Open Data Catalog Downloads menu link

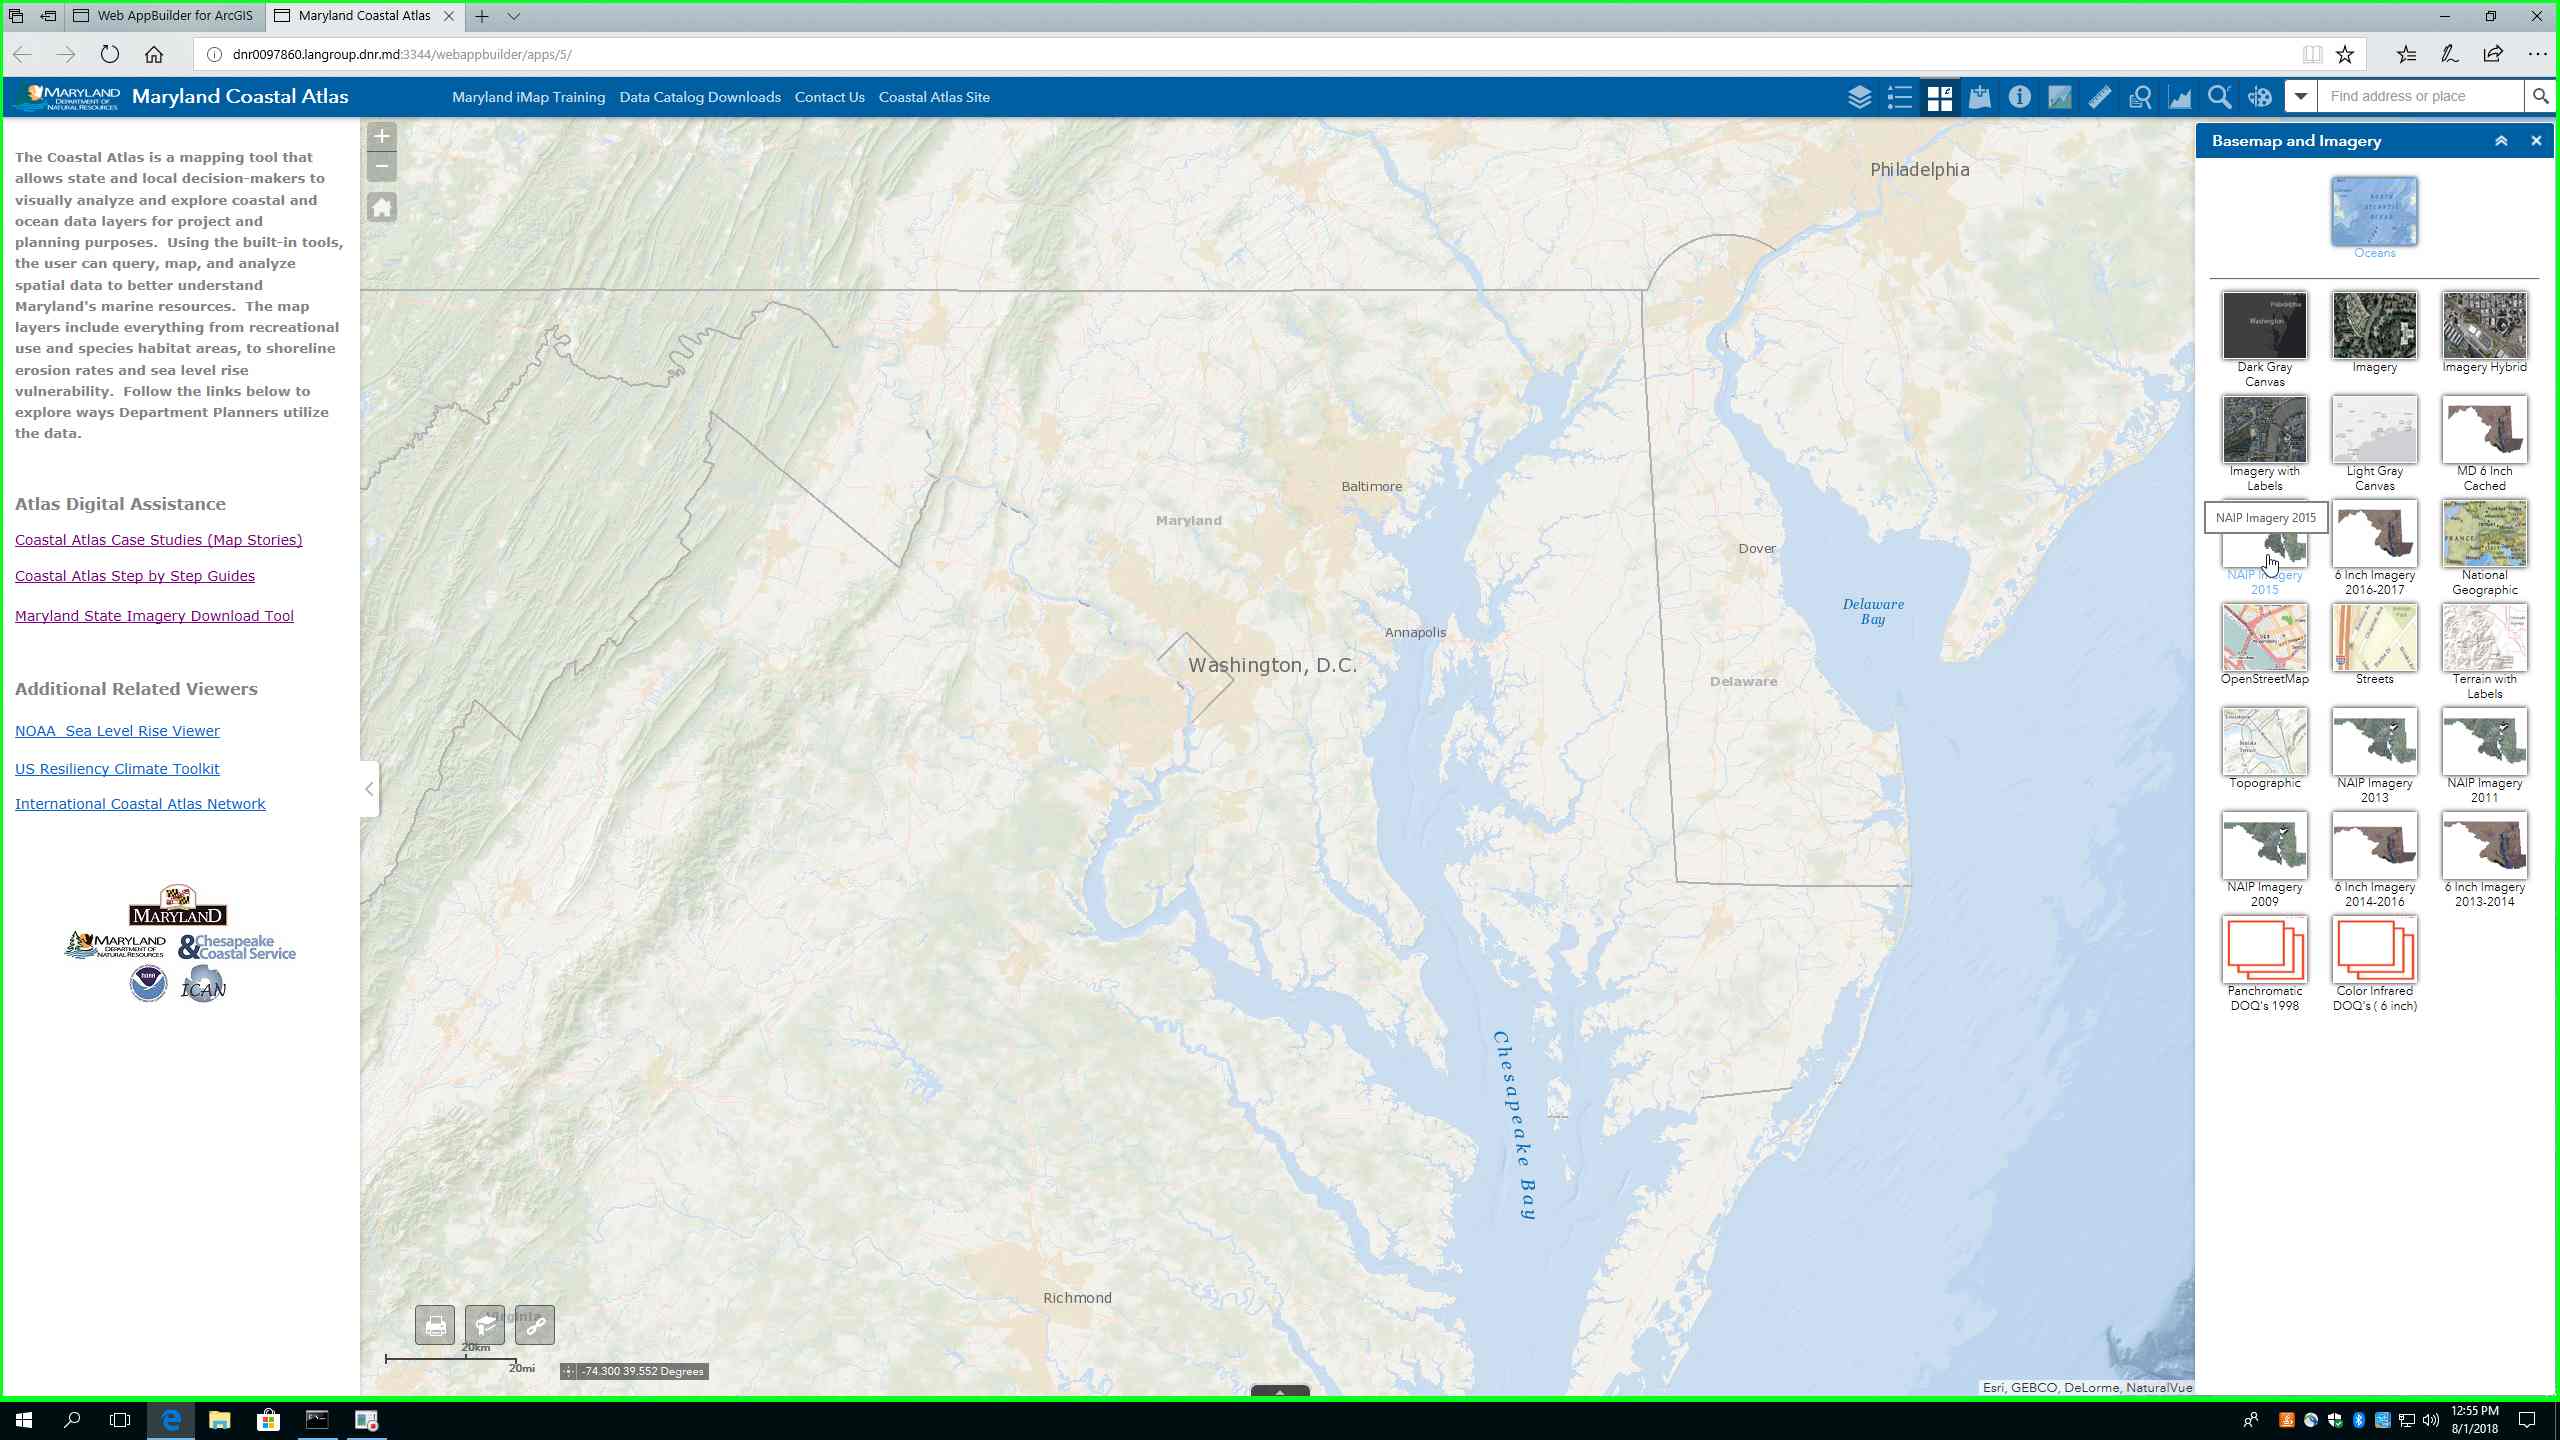pyautogui.click(x=699, y=97)
